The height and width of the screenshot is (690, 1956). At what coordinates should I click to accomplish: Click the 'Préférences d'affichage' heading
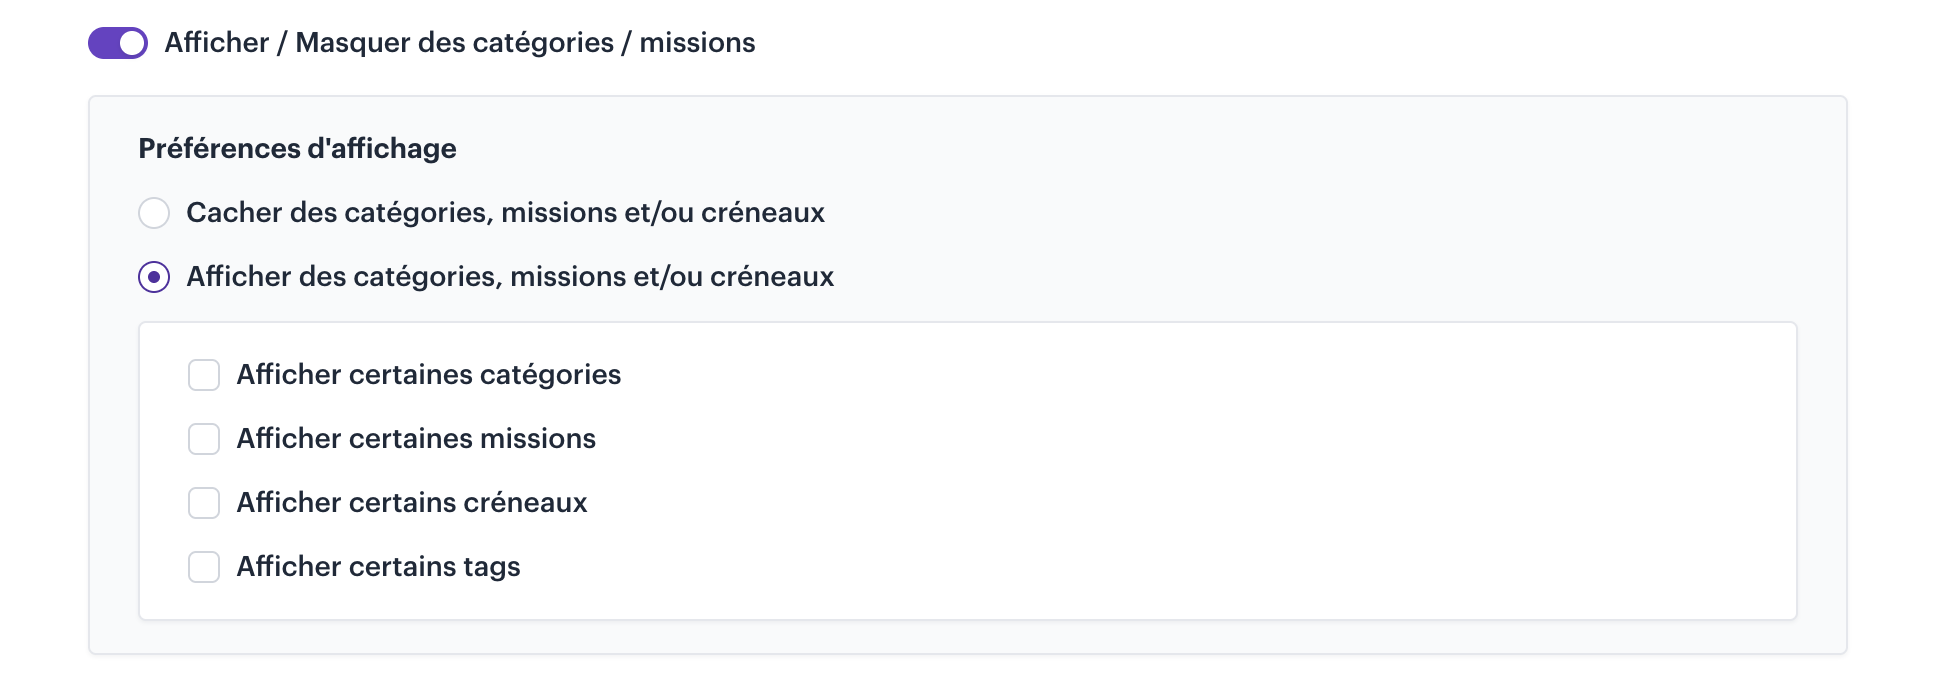[x=297, y=149]
